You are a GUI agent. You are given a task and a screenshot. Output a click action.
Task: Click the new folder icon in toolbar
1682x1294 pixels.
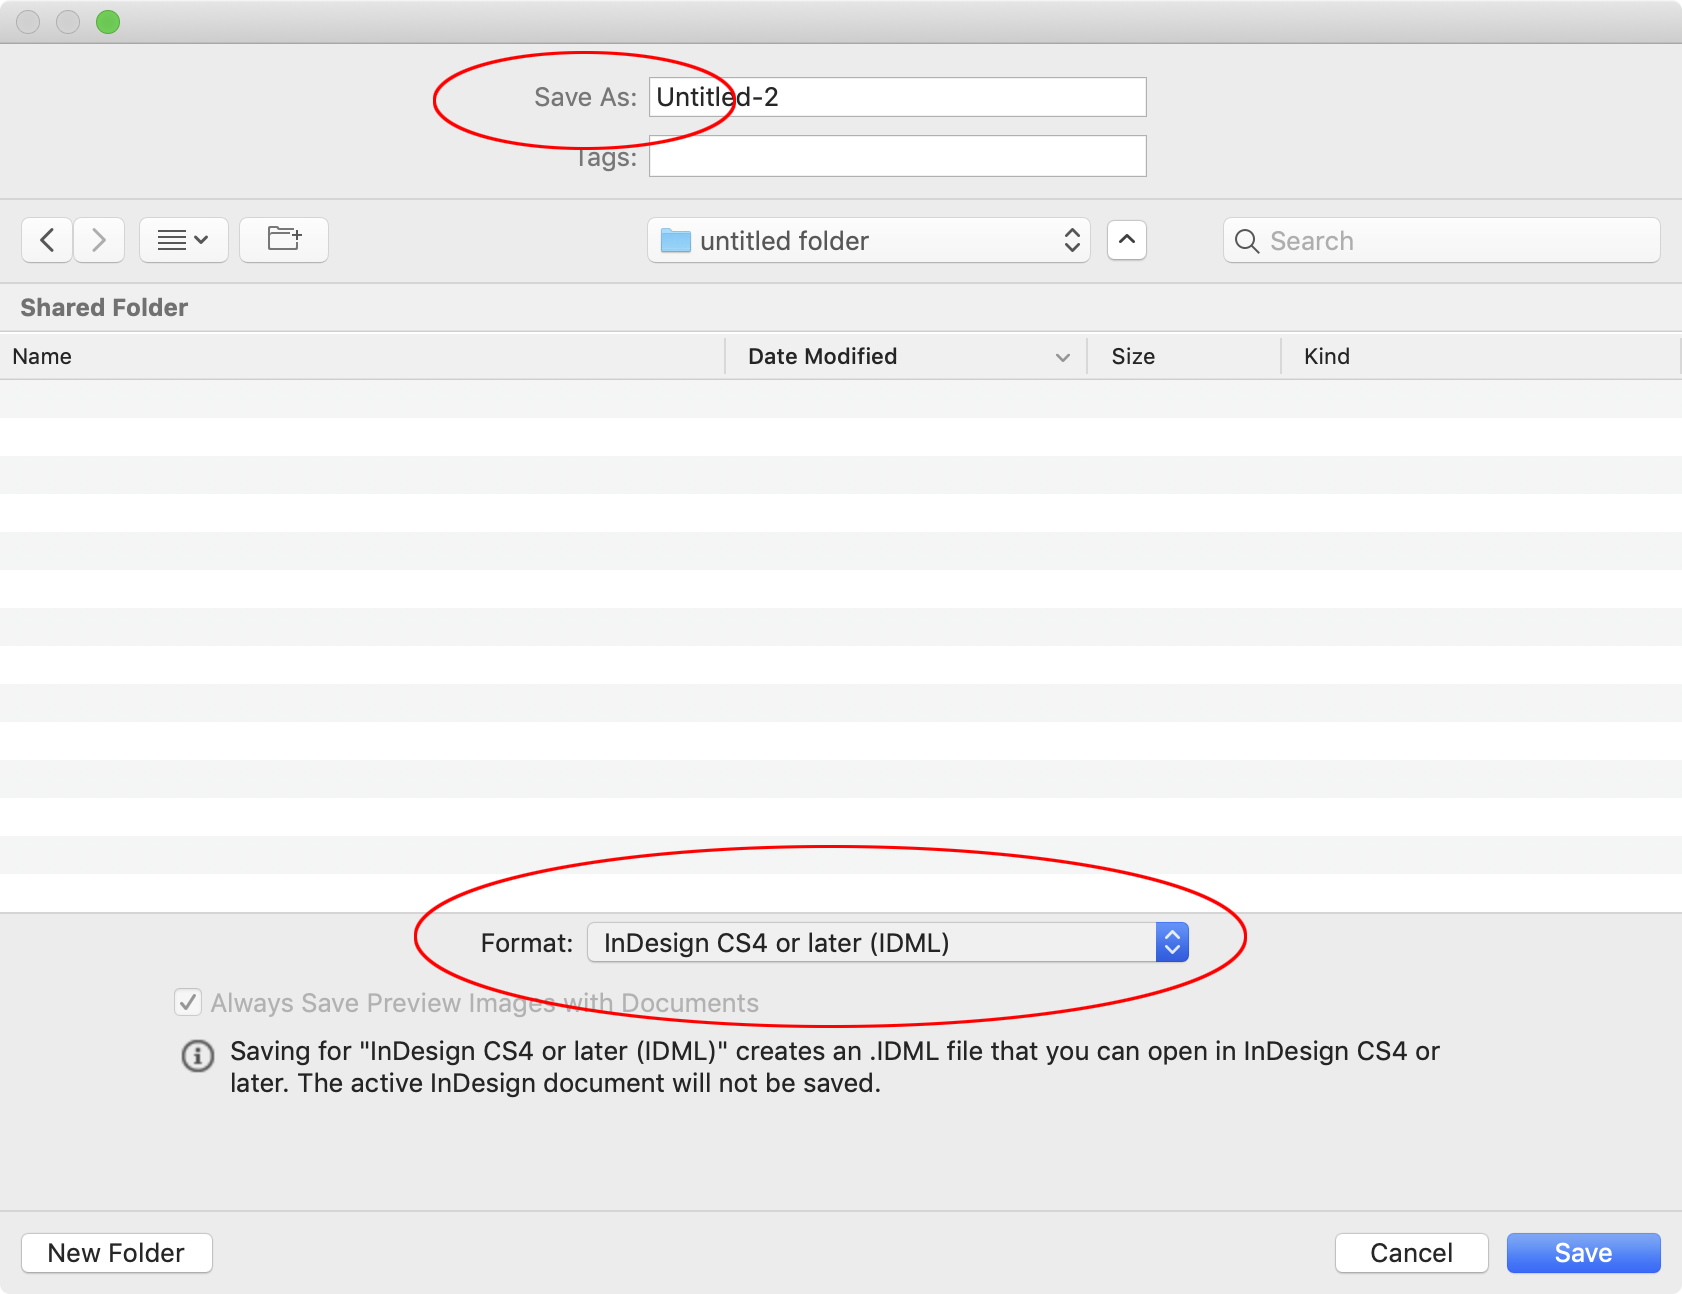(283, 240)
